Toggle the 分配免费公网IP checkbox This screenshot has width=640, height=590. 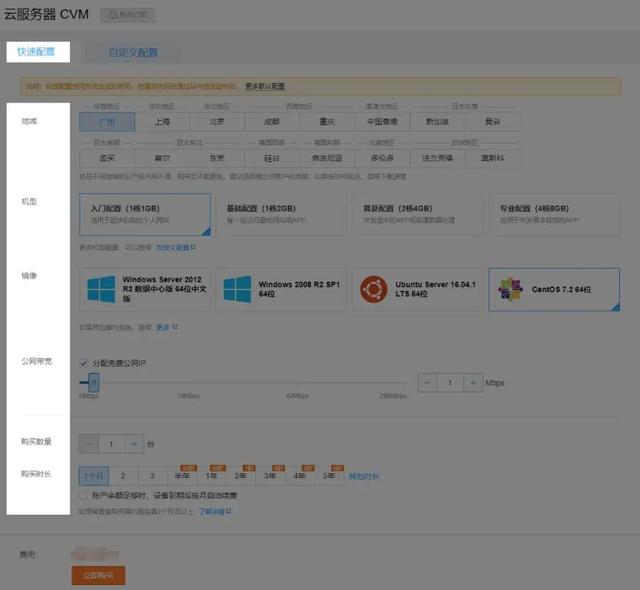point(84,363)
